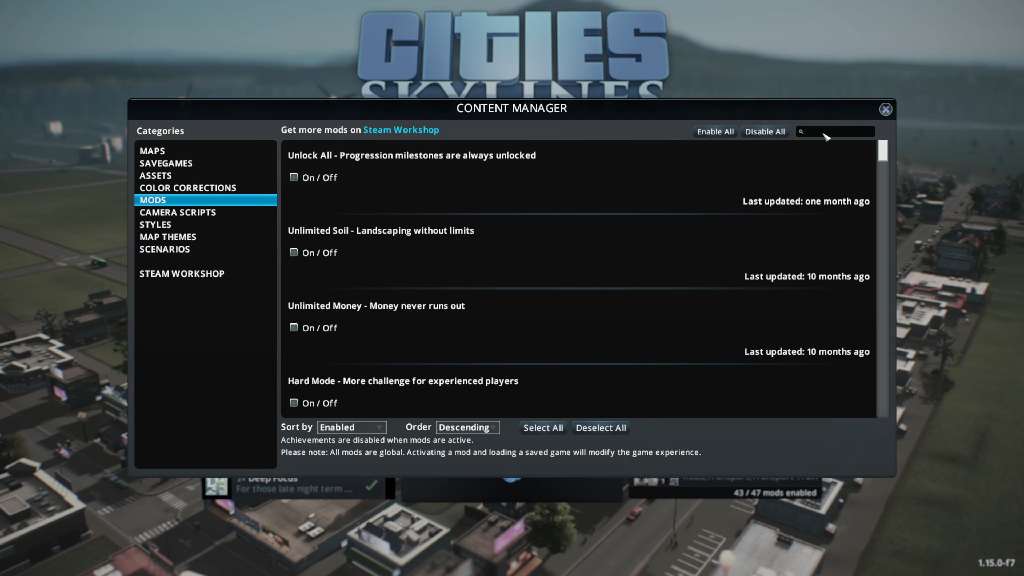Switch to the ASSETS category

(x=156, y=176)
